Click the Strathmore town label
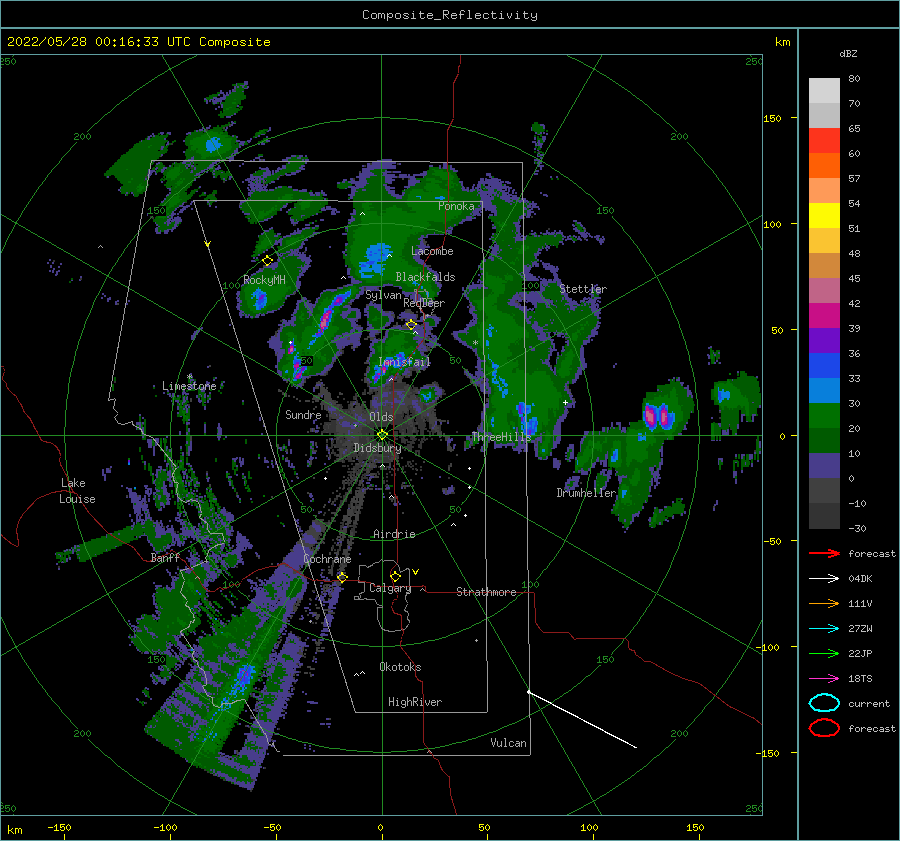Image resolution: width=900 pixels, height=841 pixels. pos(486,592)
